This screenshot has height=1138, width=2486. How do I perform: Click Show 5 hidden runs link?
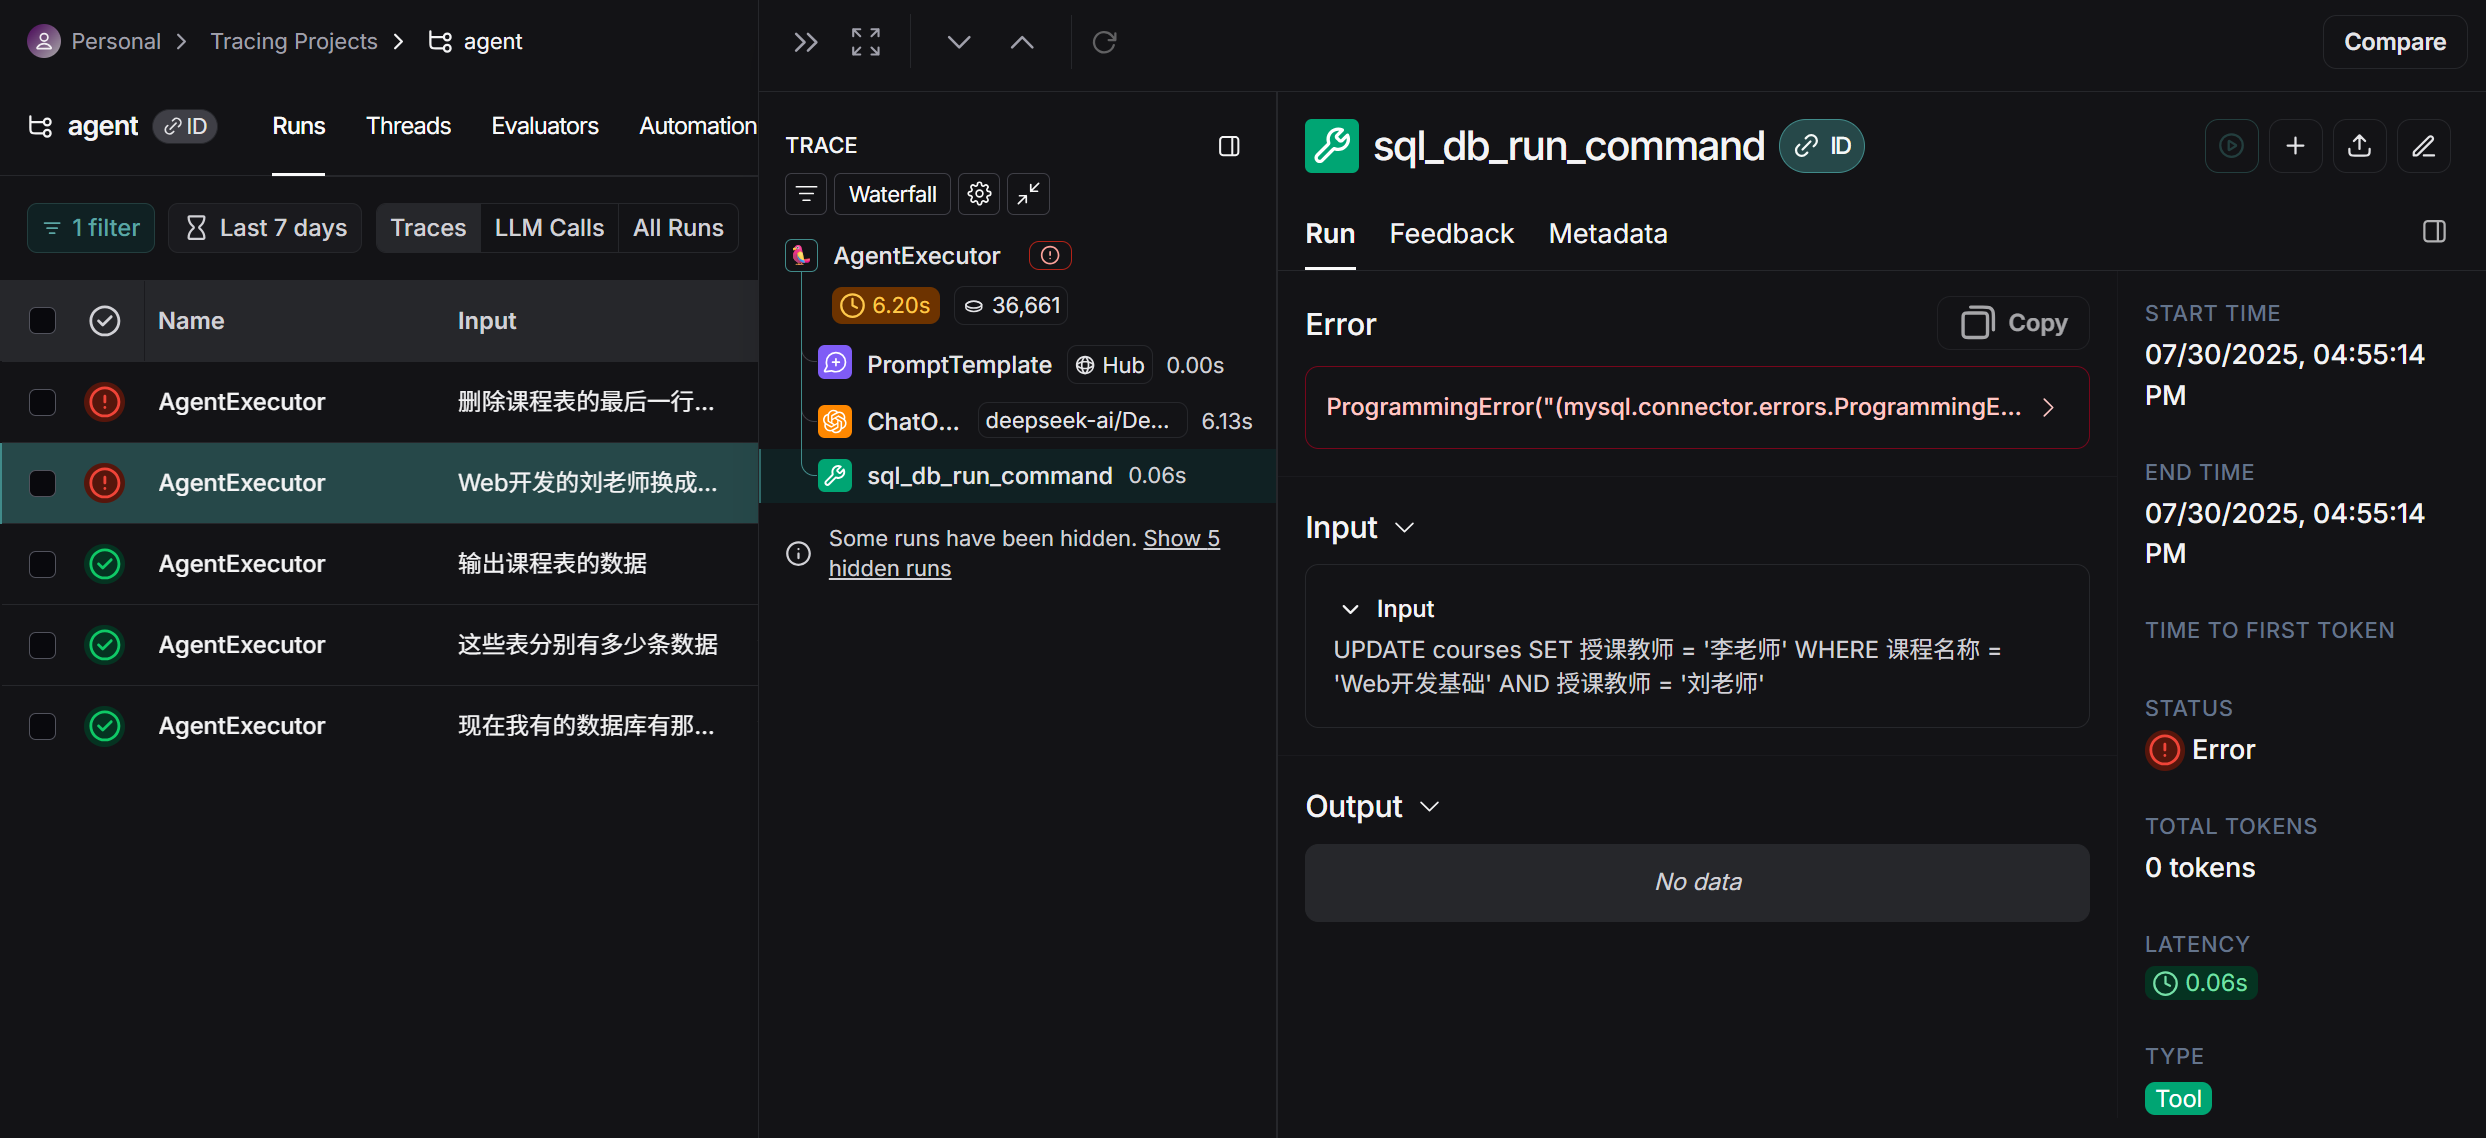tap(1181, 539)
